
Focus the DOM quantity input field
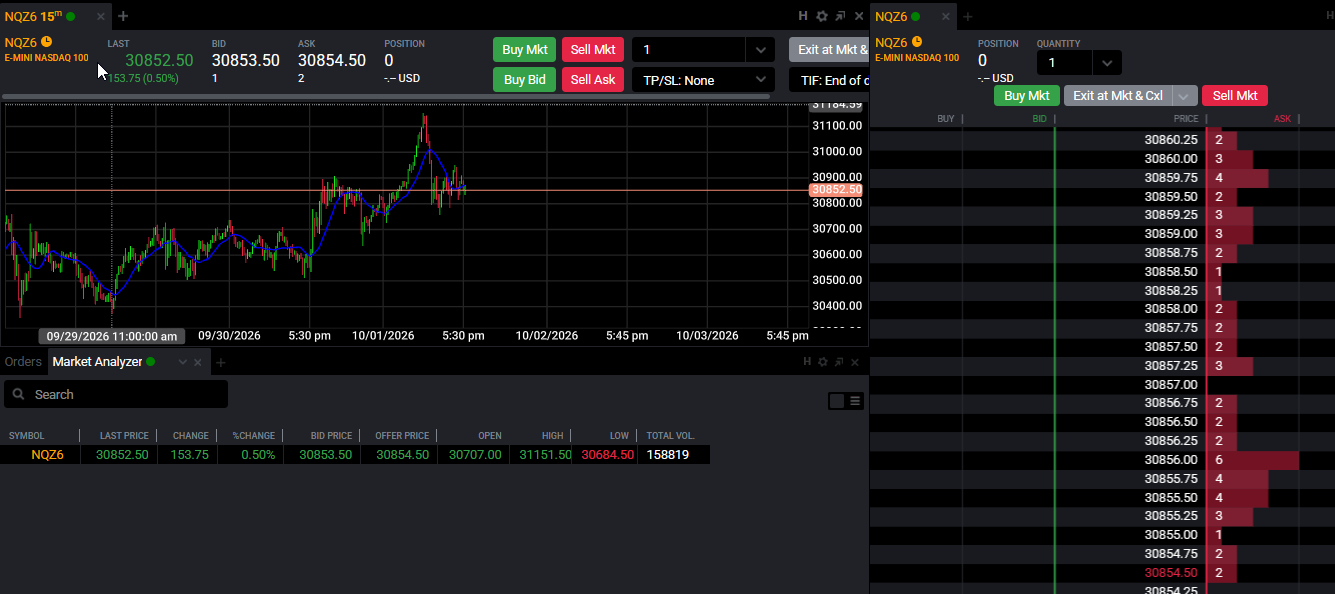1064,63
